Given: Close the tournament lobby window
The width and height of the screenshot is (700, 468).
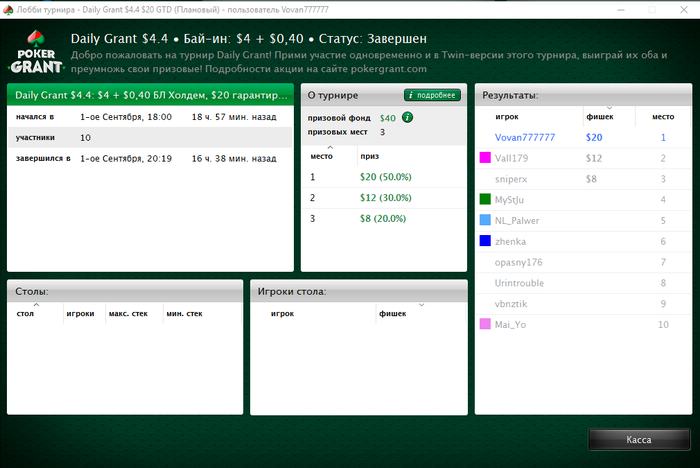Looking at the screenshot, I should tap(684, 9).
